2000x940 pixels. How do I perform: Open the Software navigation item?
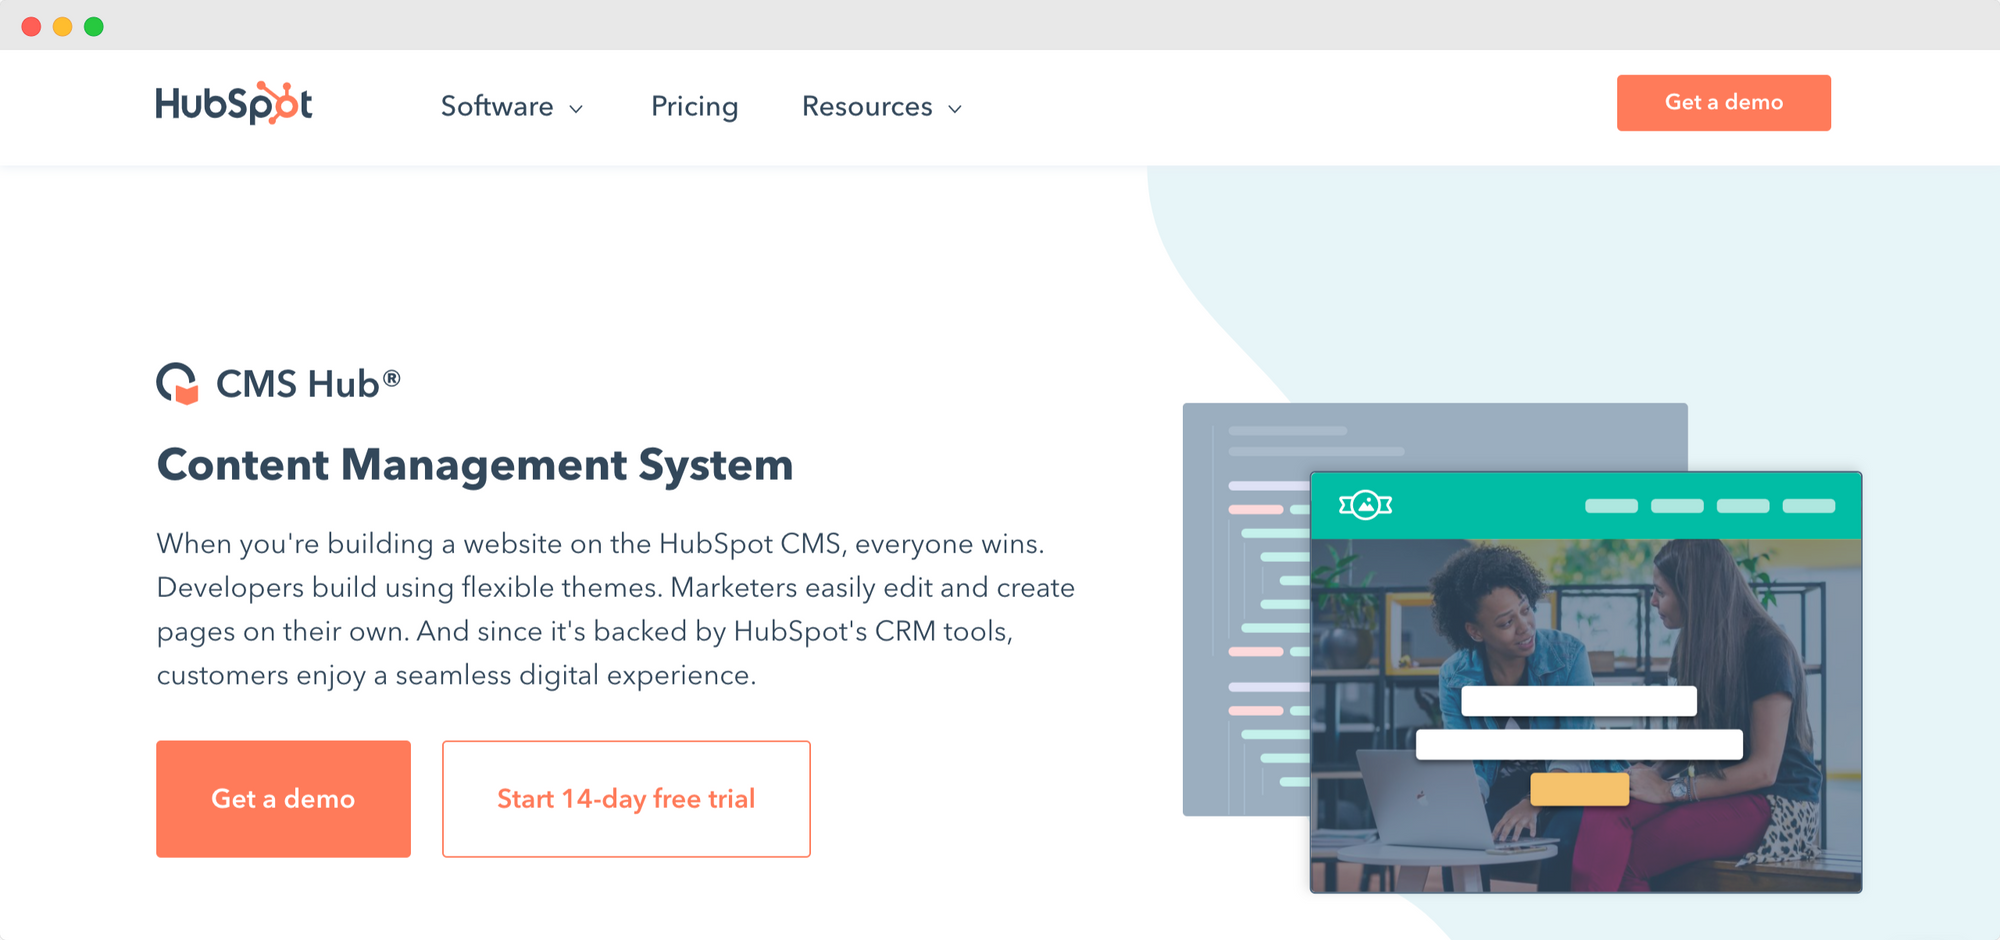click(x=497, y=106)
